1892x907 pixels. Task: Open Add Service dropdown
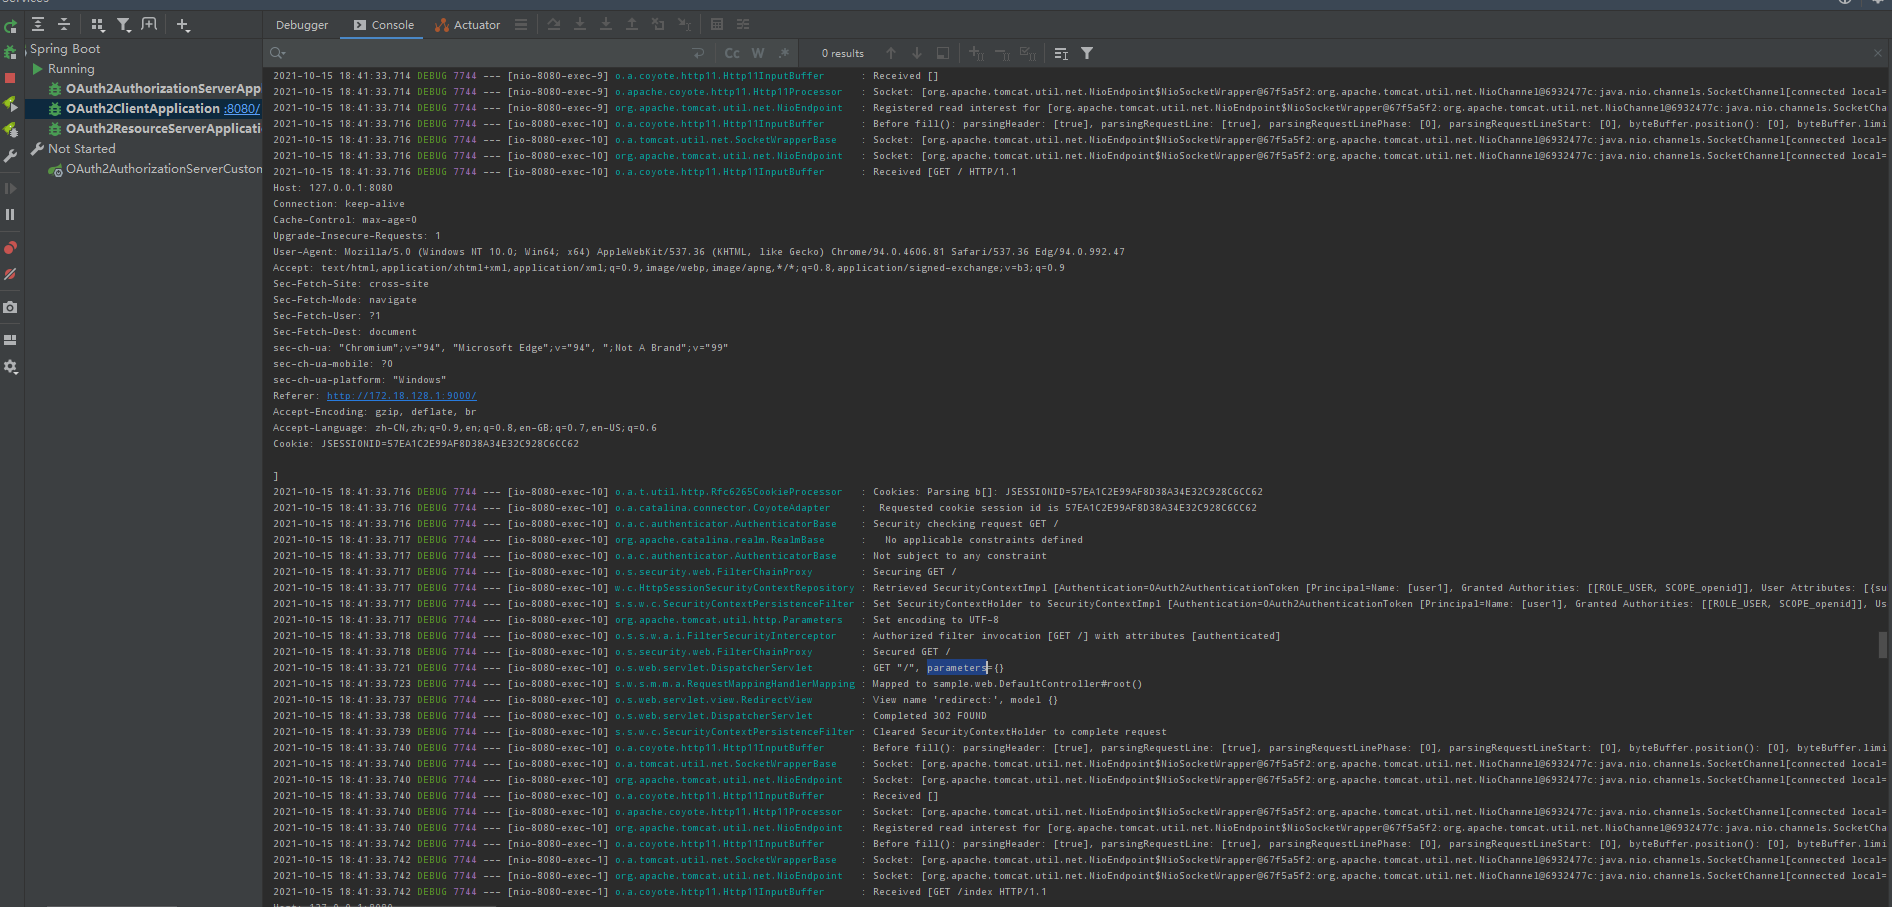(183, 24)
